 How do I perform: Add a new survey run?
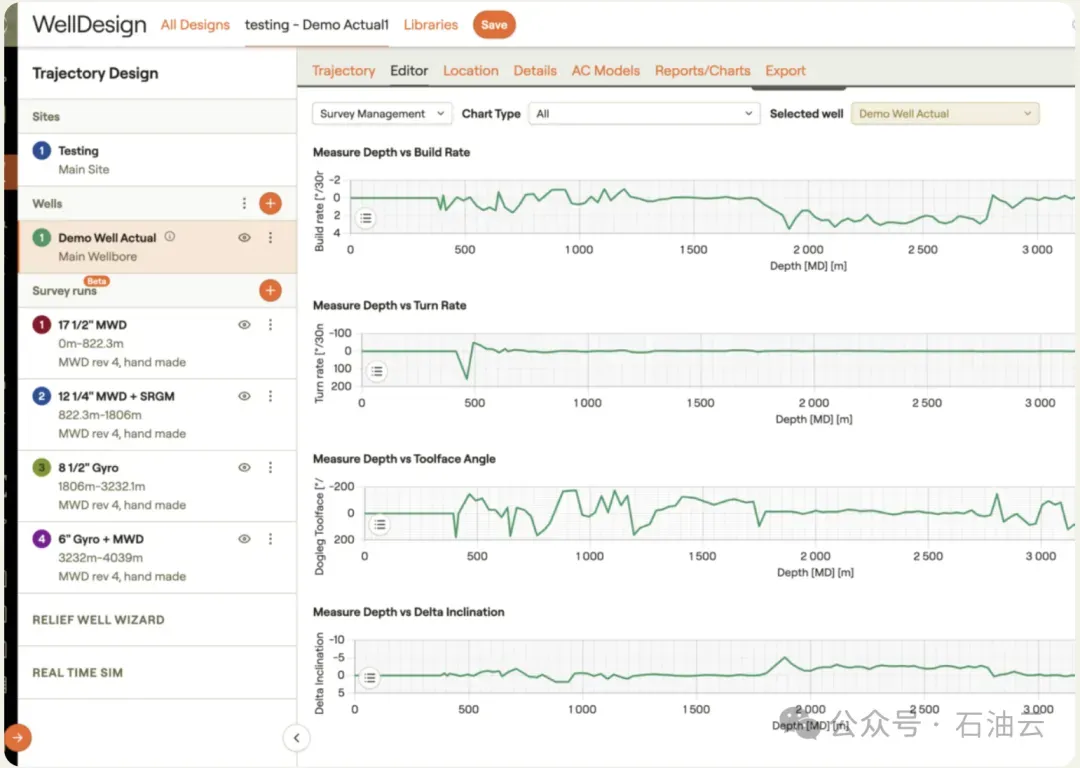coord(270,291)
